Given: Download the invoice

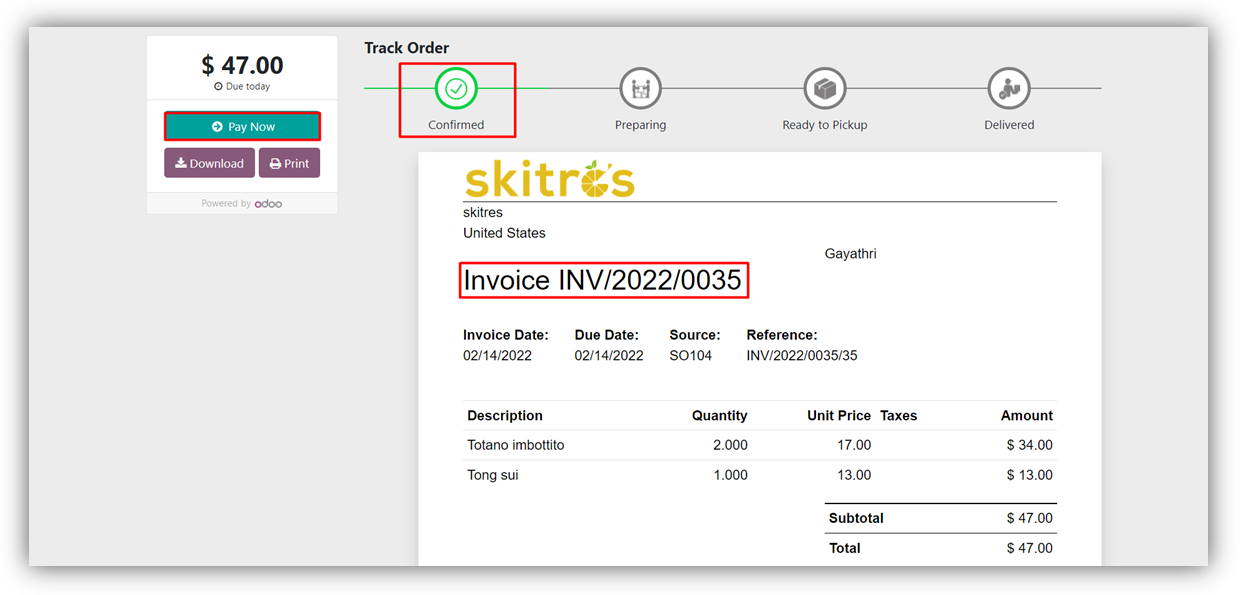Looking at the screenshot, I should 209,163.
